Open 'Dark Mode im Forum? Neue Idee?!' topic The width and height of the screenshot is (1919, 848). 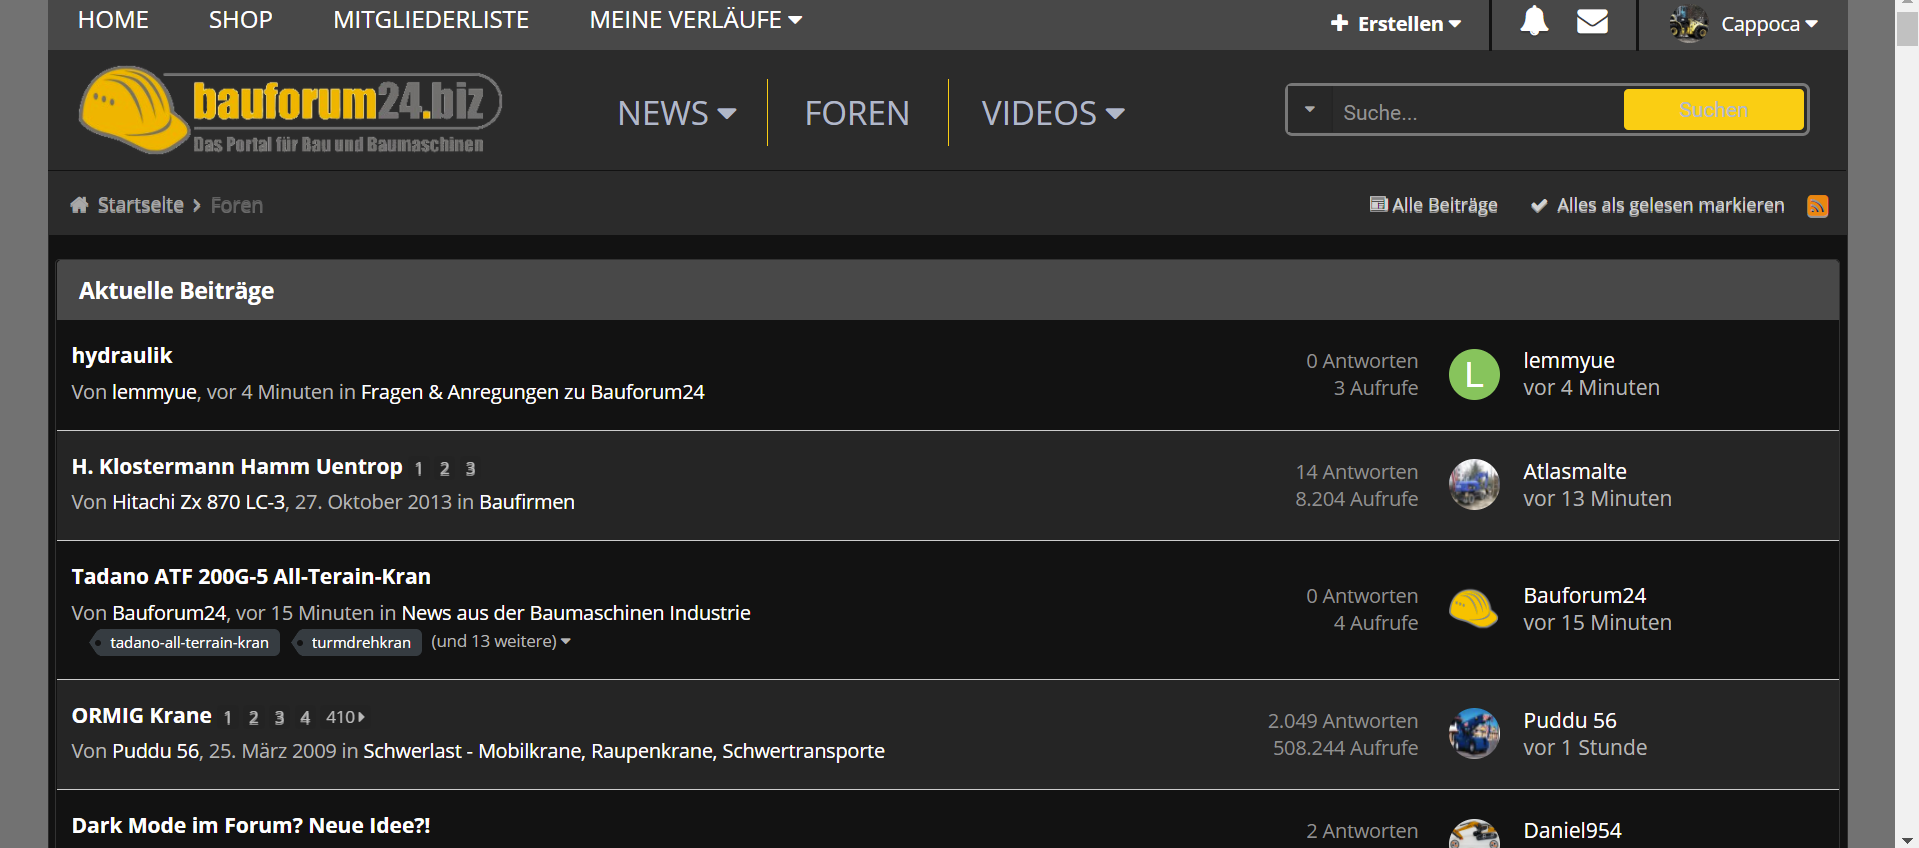click(251, 825)
